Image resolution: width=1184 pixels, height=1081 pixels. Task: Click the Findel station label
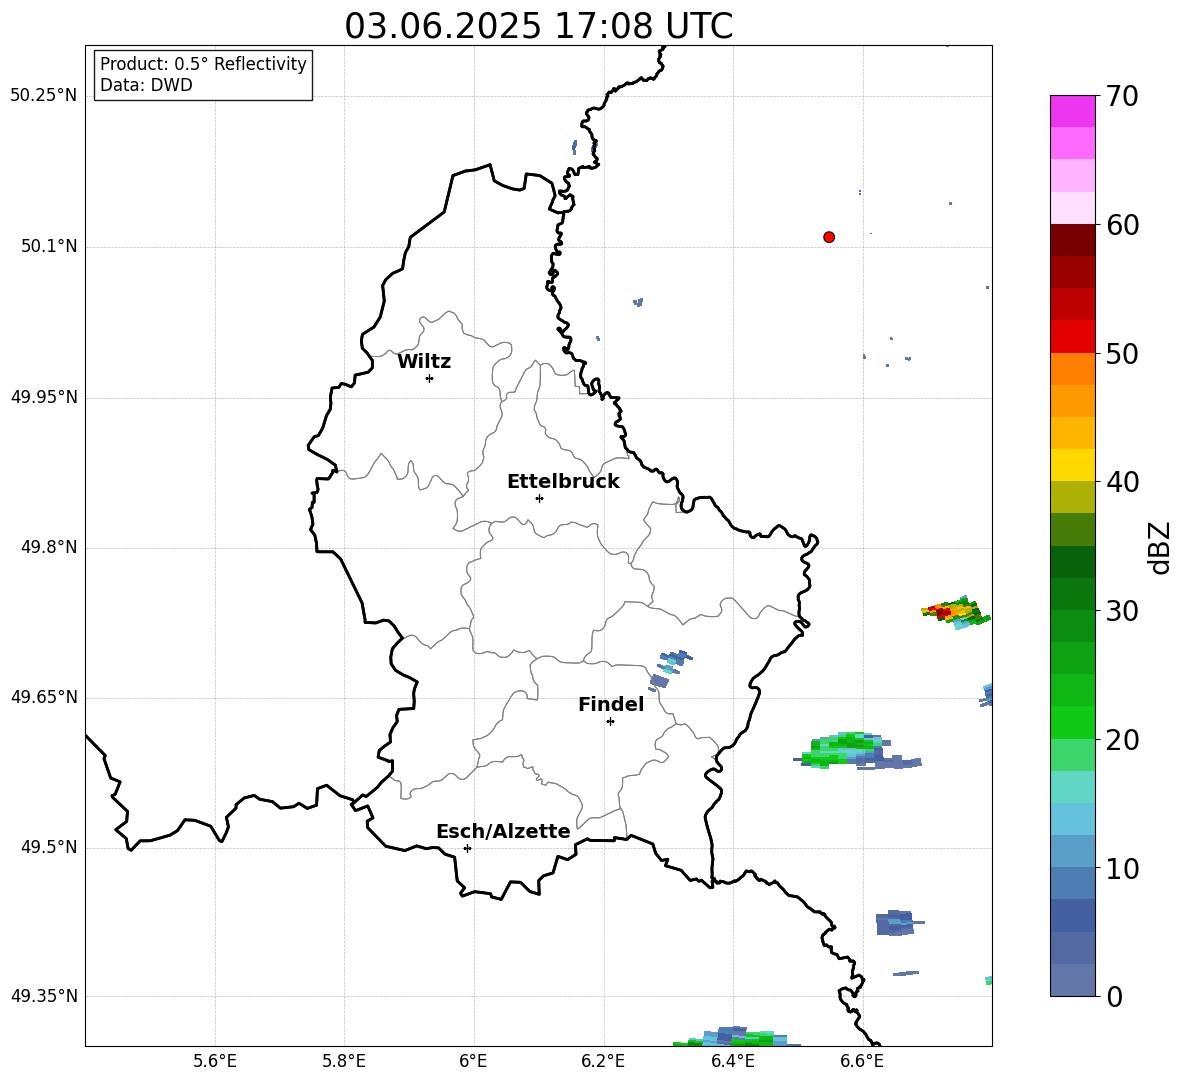click(x=611, y=704)
